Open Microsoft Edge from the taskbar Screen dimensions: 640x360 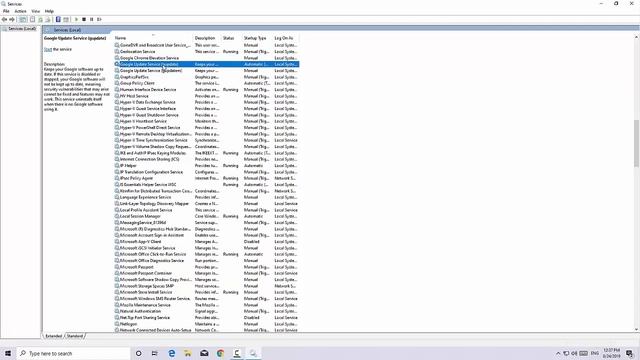click(x=171, y=353)
